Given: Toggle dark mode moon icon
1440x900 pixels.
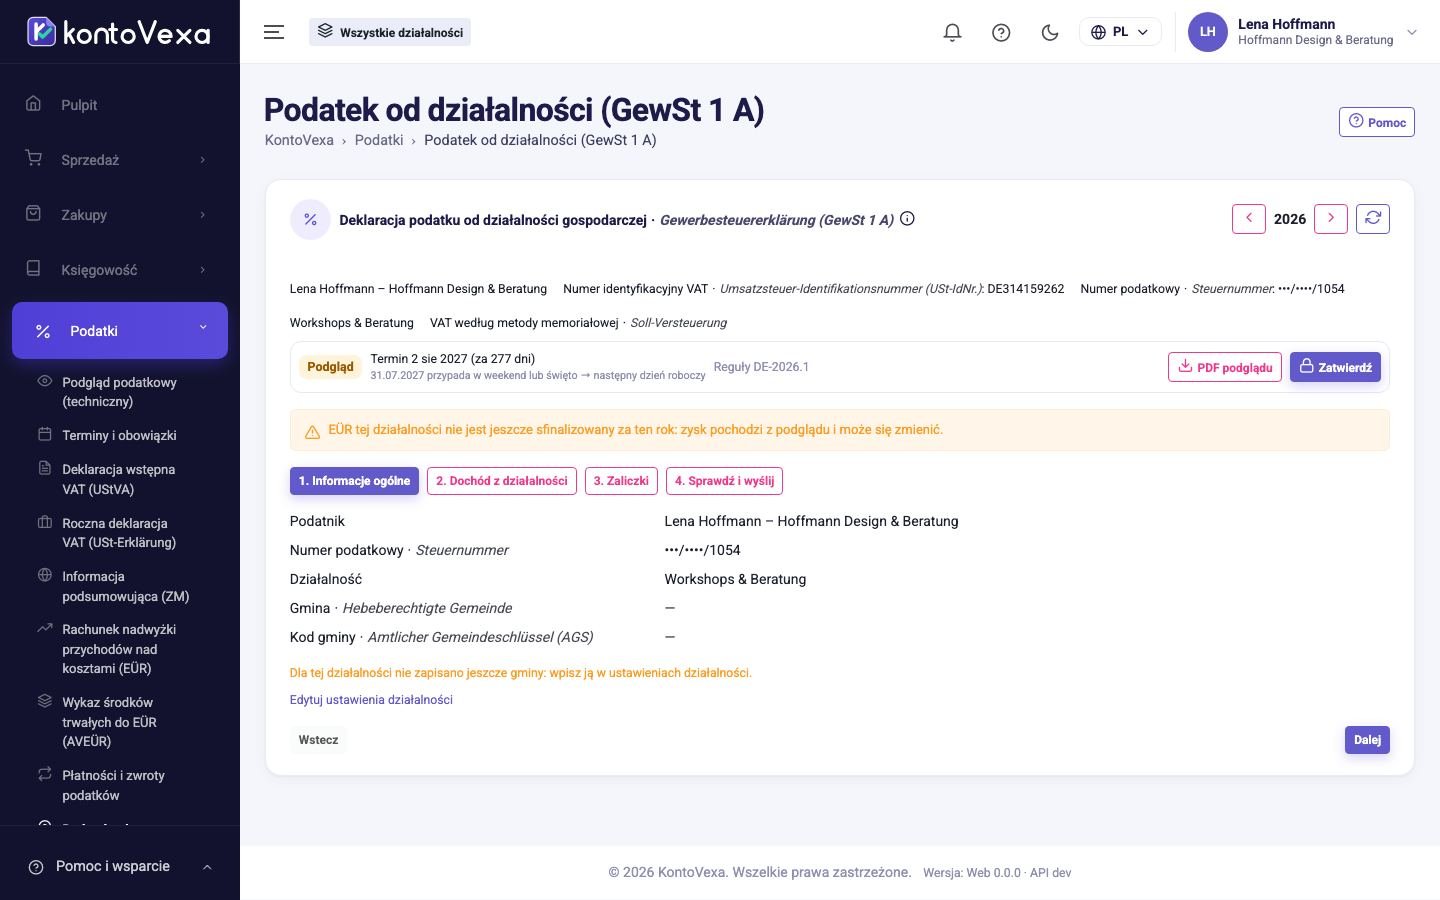Looking at the screenshot, I should click(1050, 32).
